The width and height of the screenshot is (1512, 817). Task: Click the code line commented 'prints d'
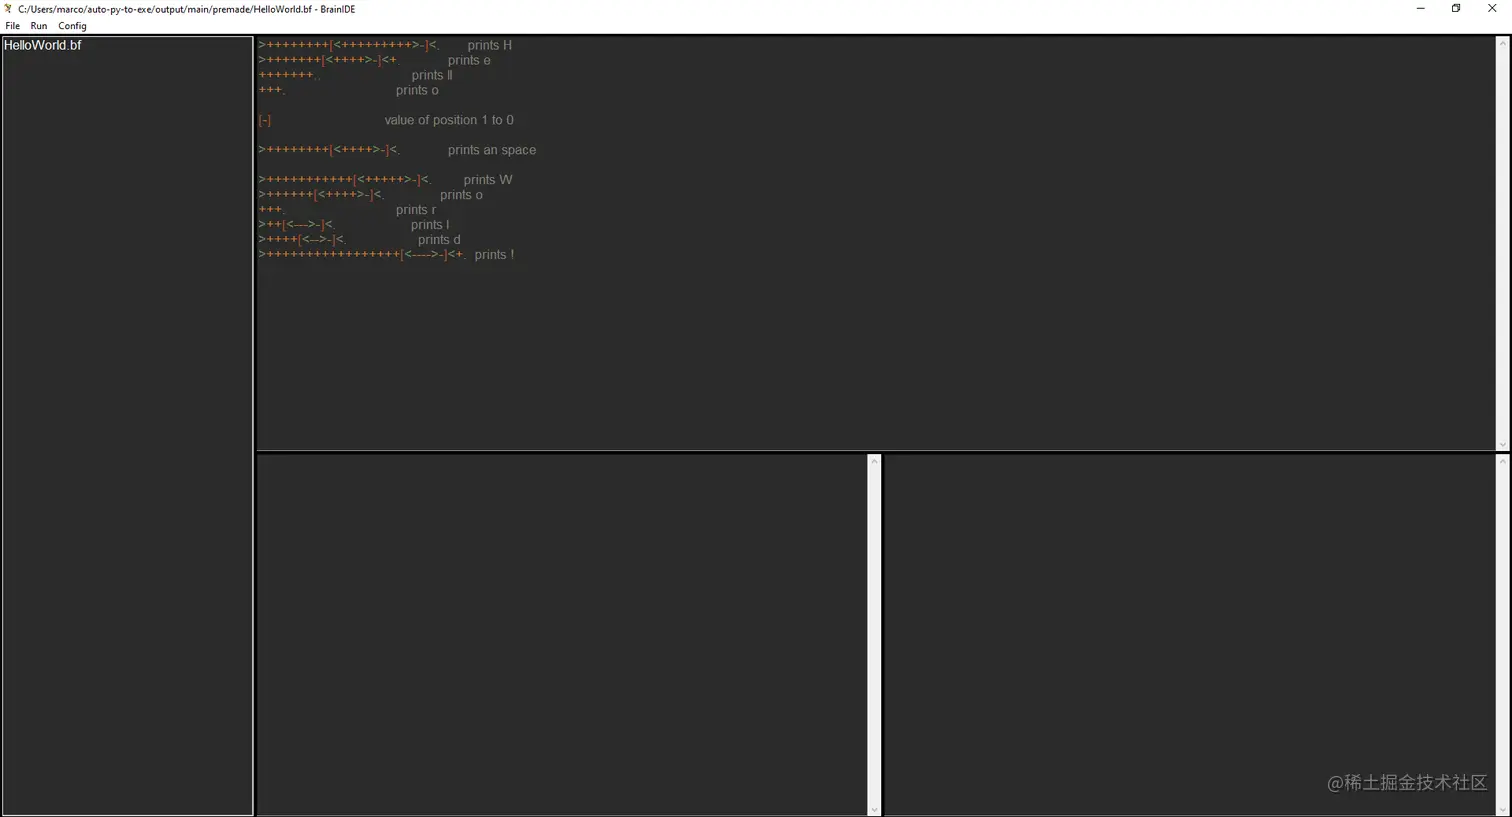pyautogui.click(x=359, y=240)
